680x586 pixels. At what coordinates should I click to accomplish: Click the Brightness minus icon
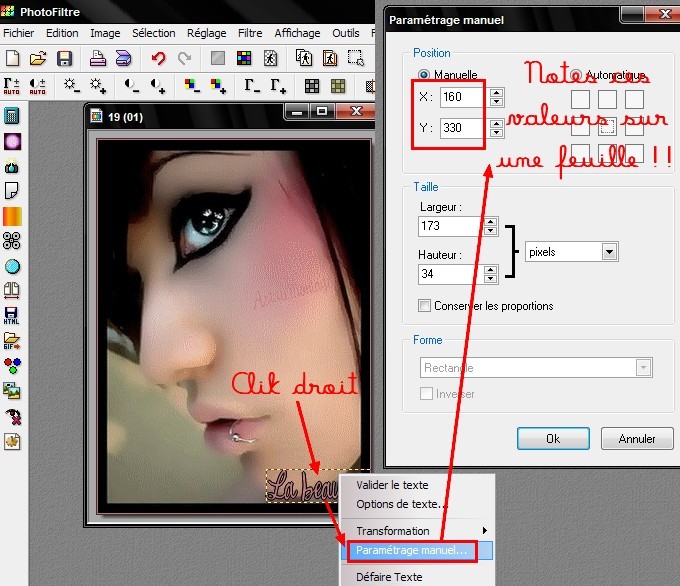tap(72, 85)
